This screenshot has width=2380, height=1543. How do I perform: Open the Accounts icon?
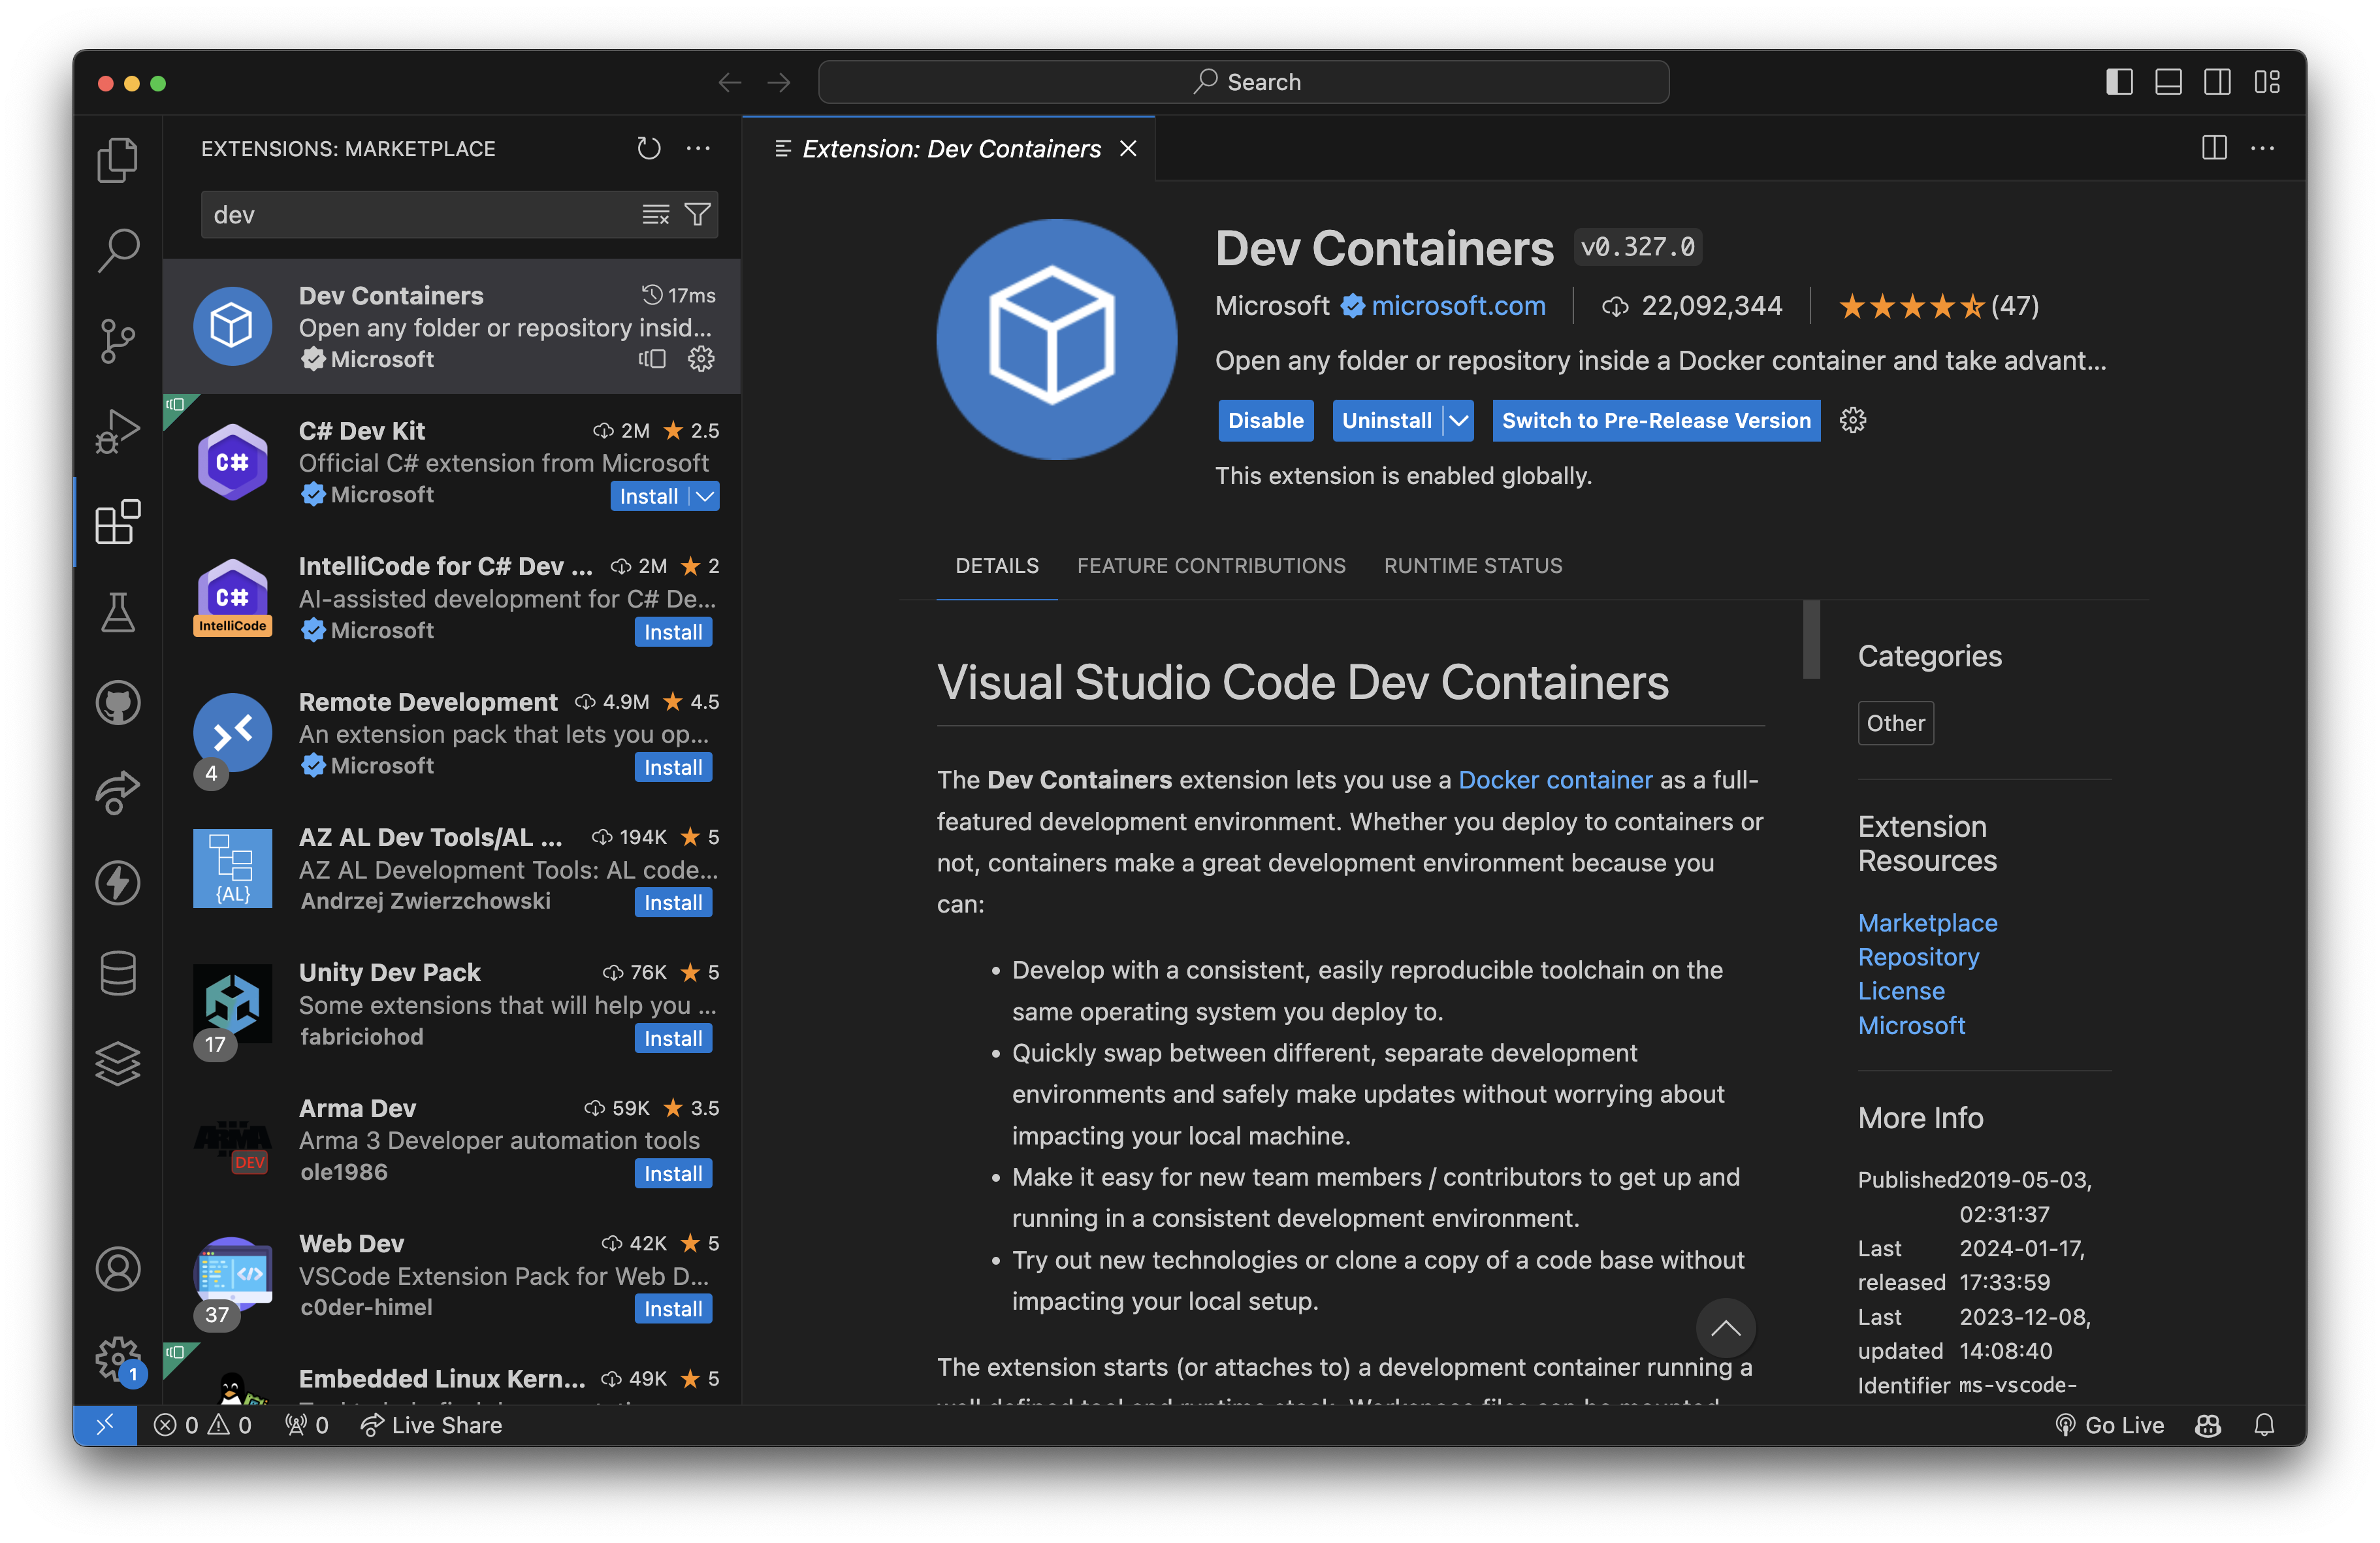[x=118, y=1269]
